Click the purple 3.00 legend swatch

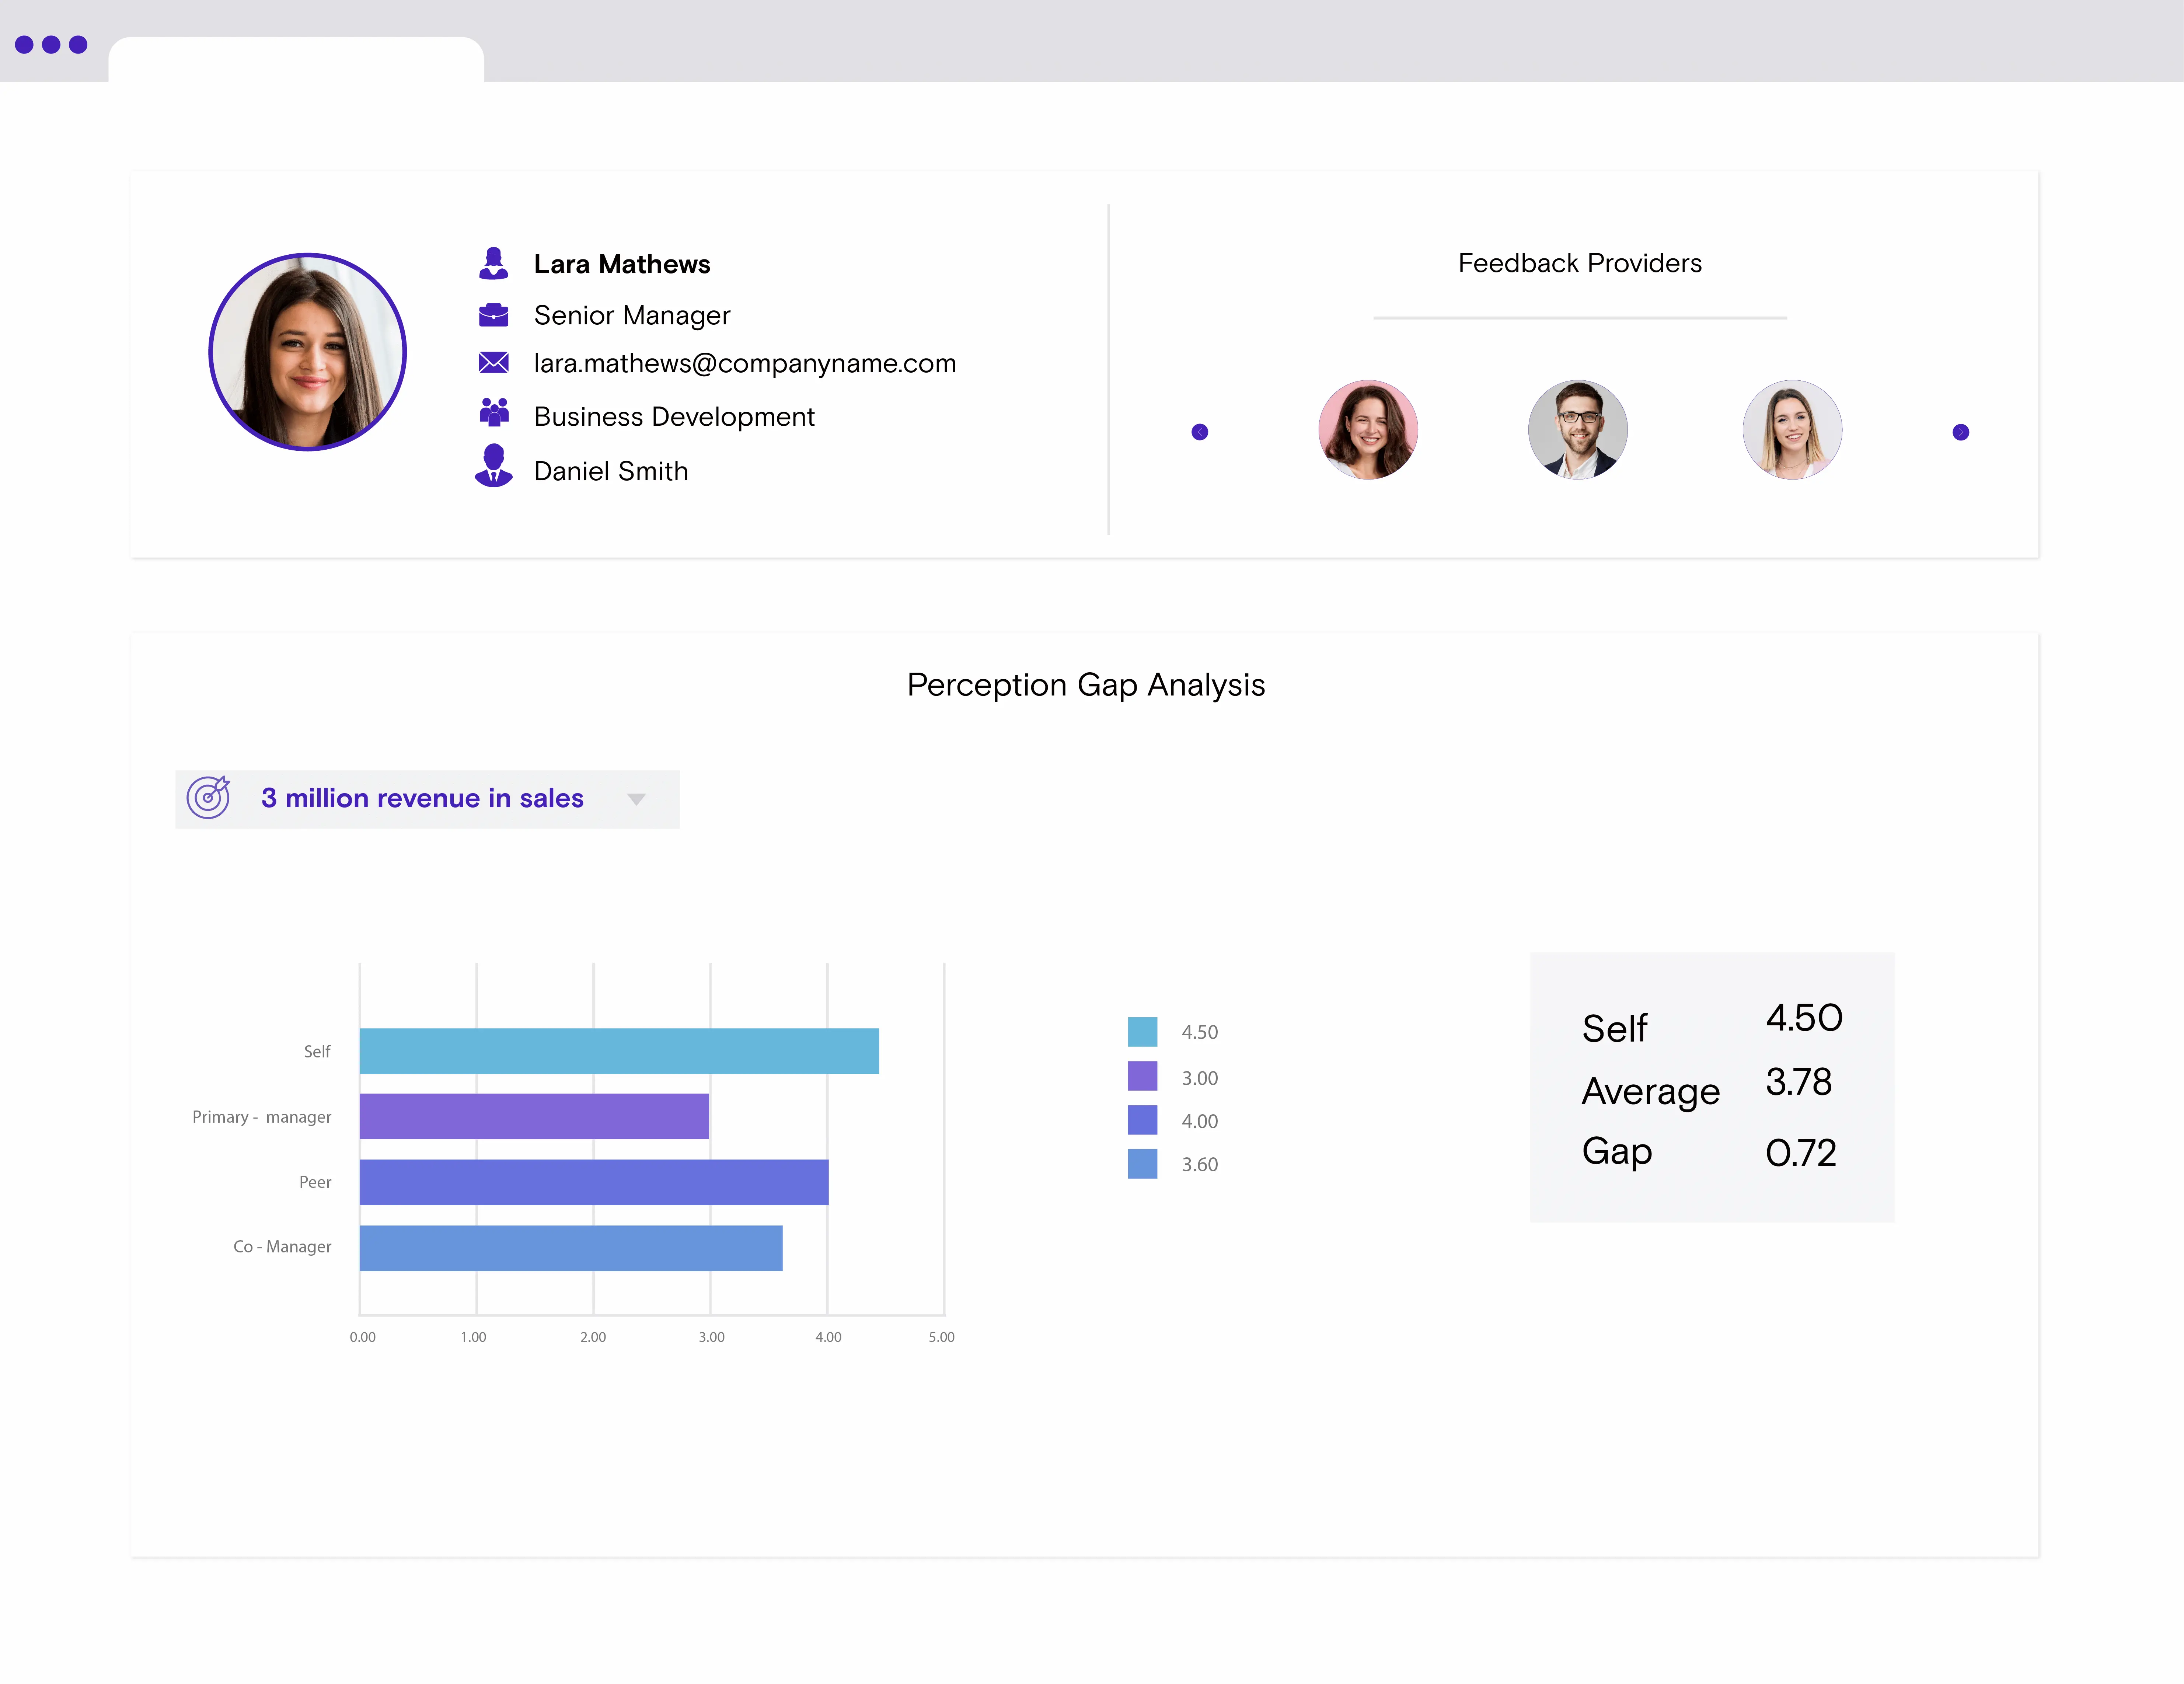(x=1142, y=1076)
